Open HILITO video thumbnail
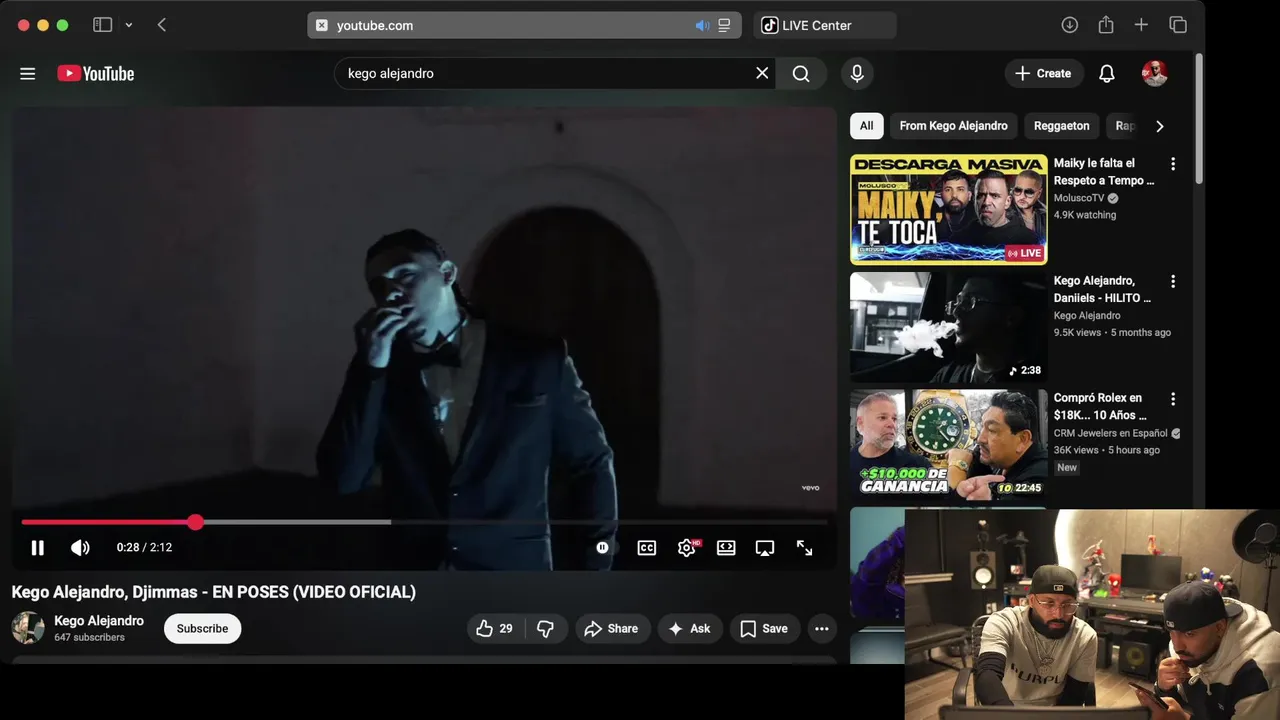This screenshot has width=1280, height=720. (x=948, y=327)
